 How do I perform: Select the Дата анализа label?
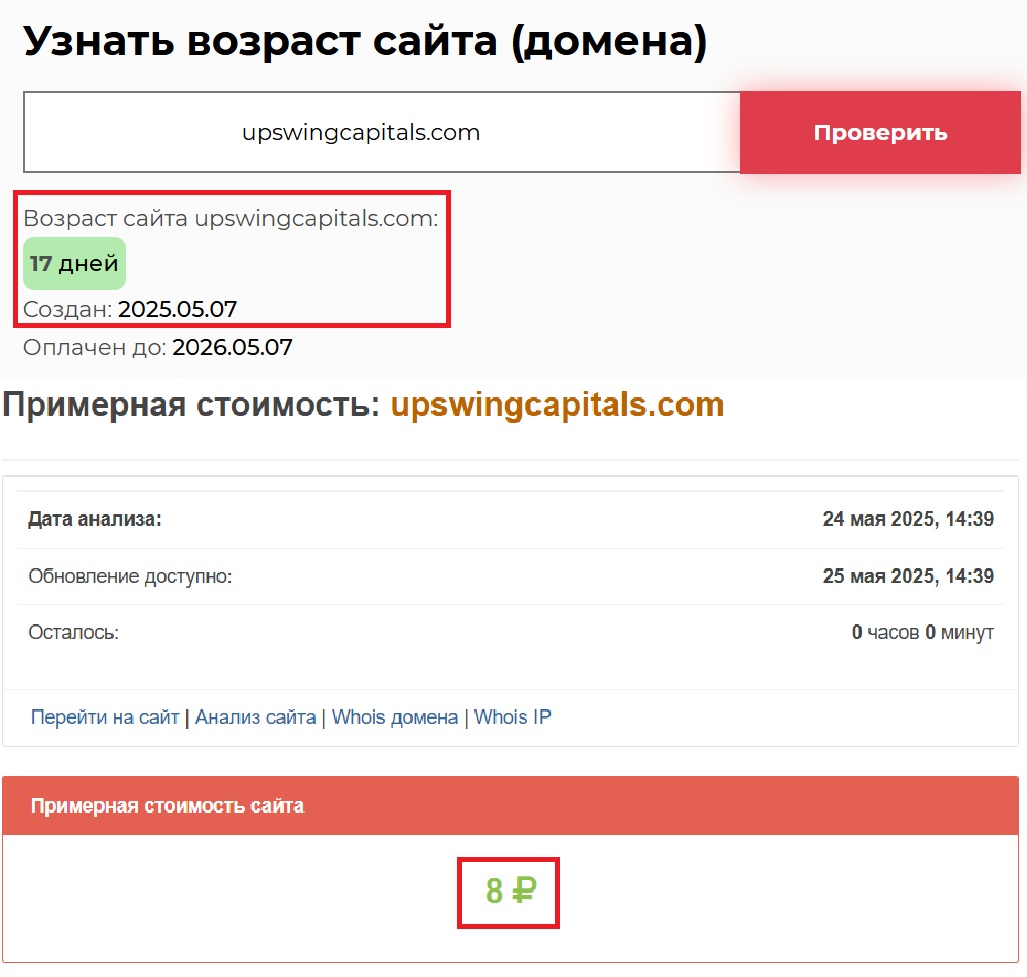[95, 519]
